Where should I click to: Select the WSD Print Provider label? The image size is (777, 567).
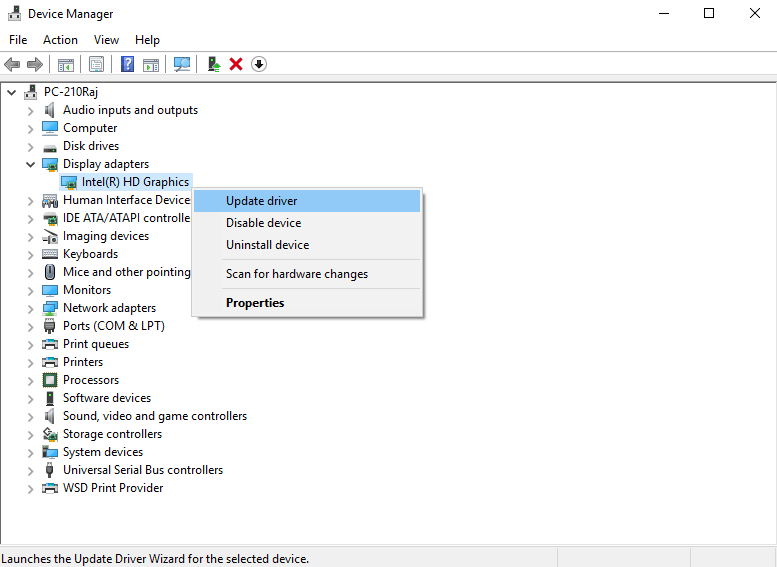113,488
